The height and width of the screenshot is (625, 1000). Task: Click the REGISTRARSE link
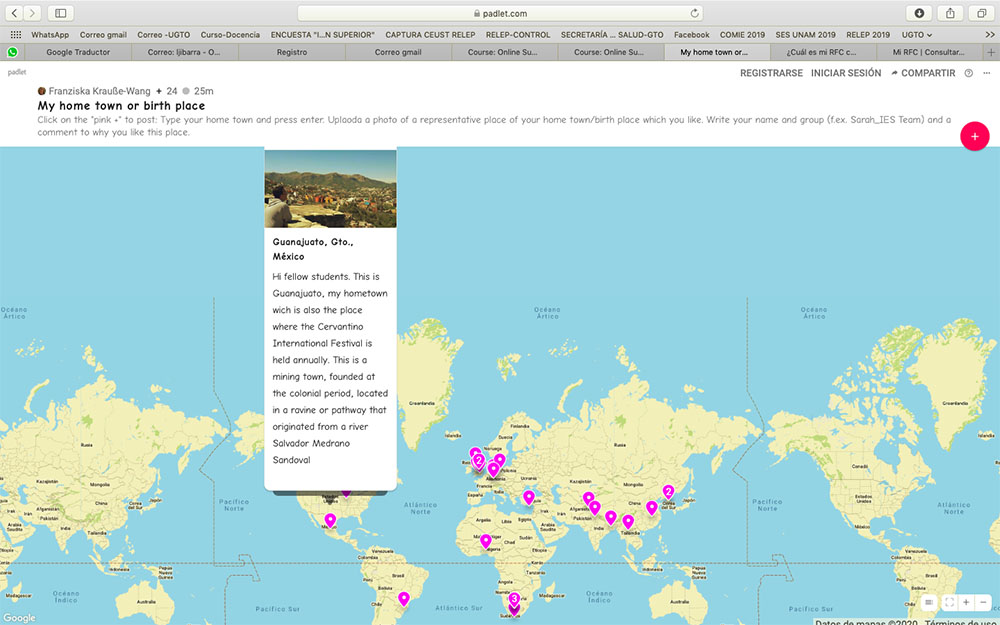click(x=771, y=73)
